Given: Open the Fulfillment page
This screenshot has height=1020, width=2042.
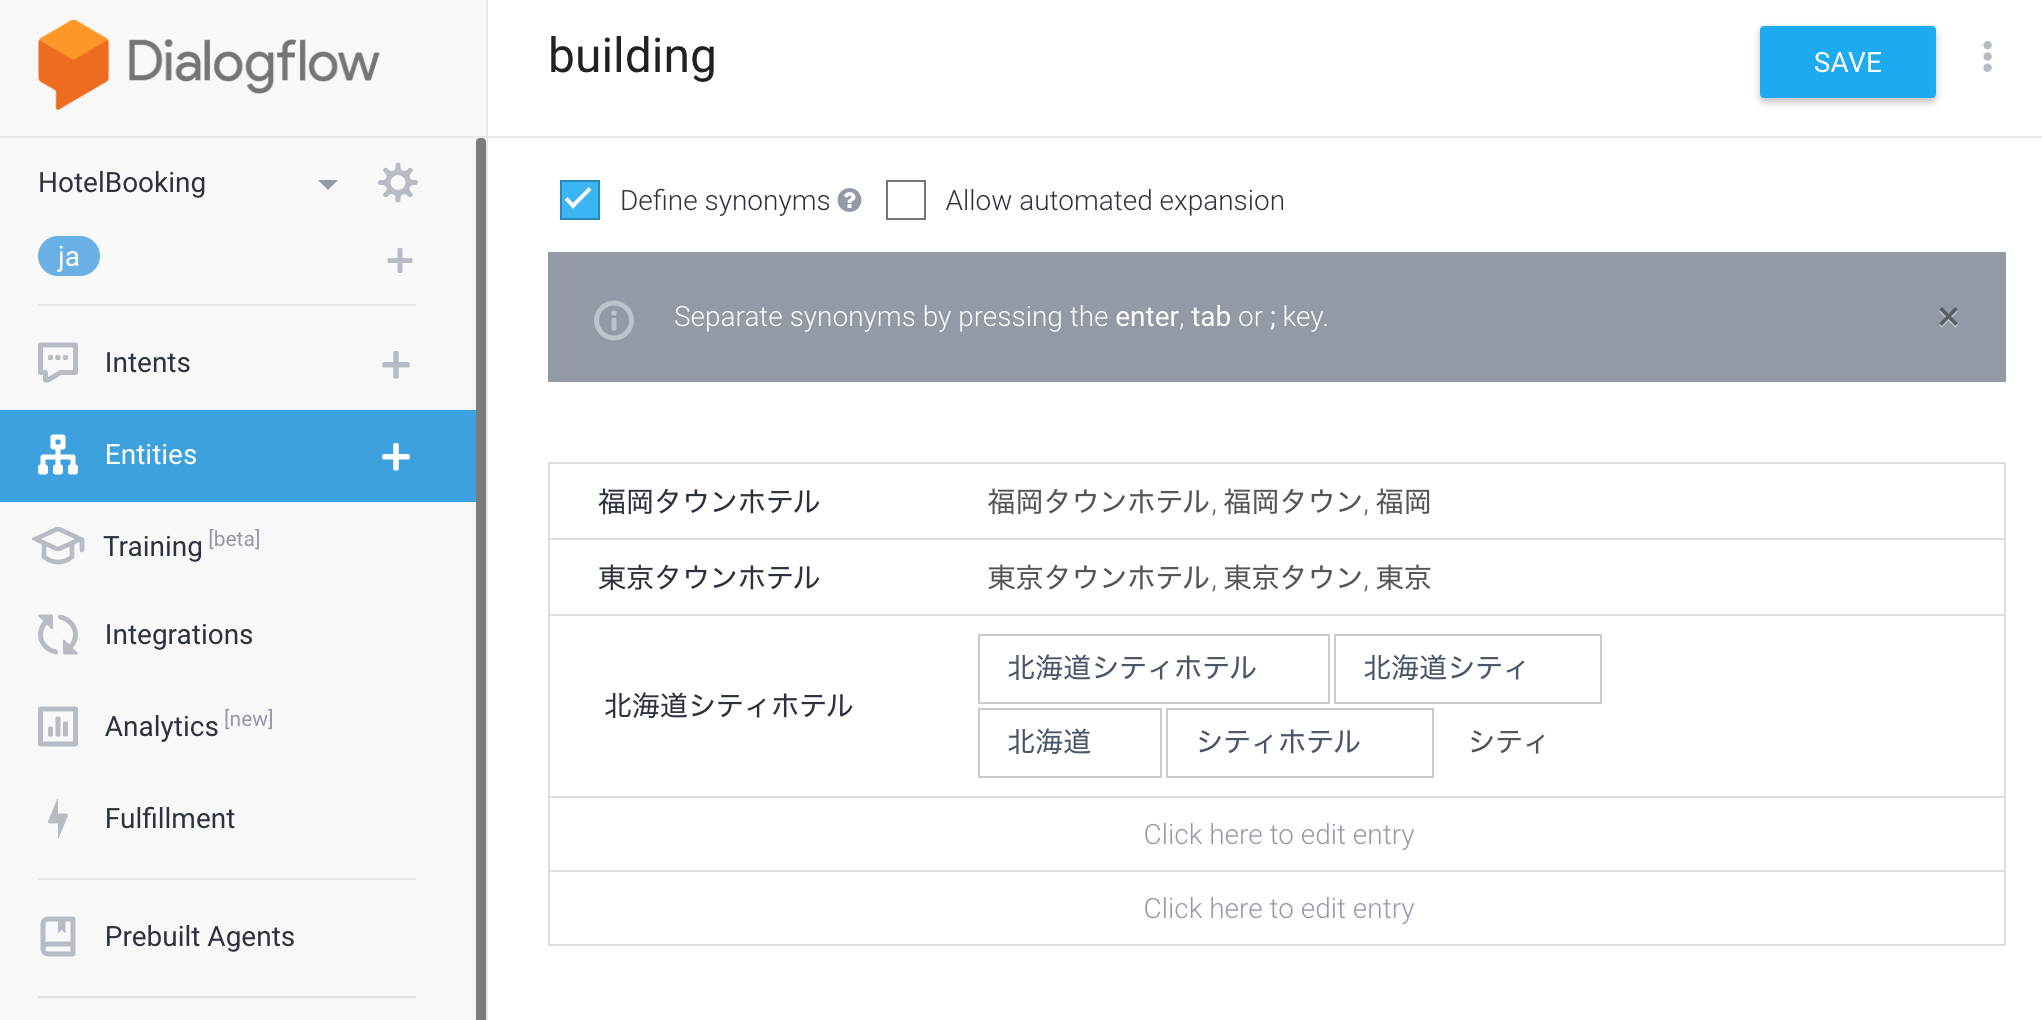Looking at the screenshot, I should pyautogui.click(x=169, y=819).
